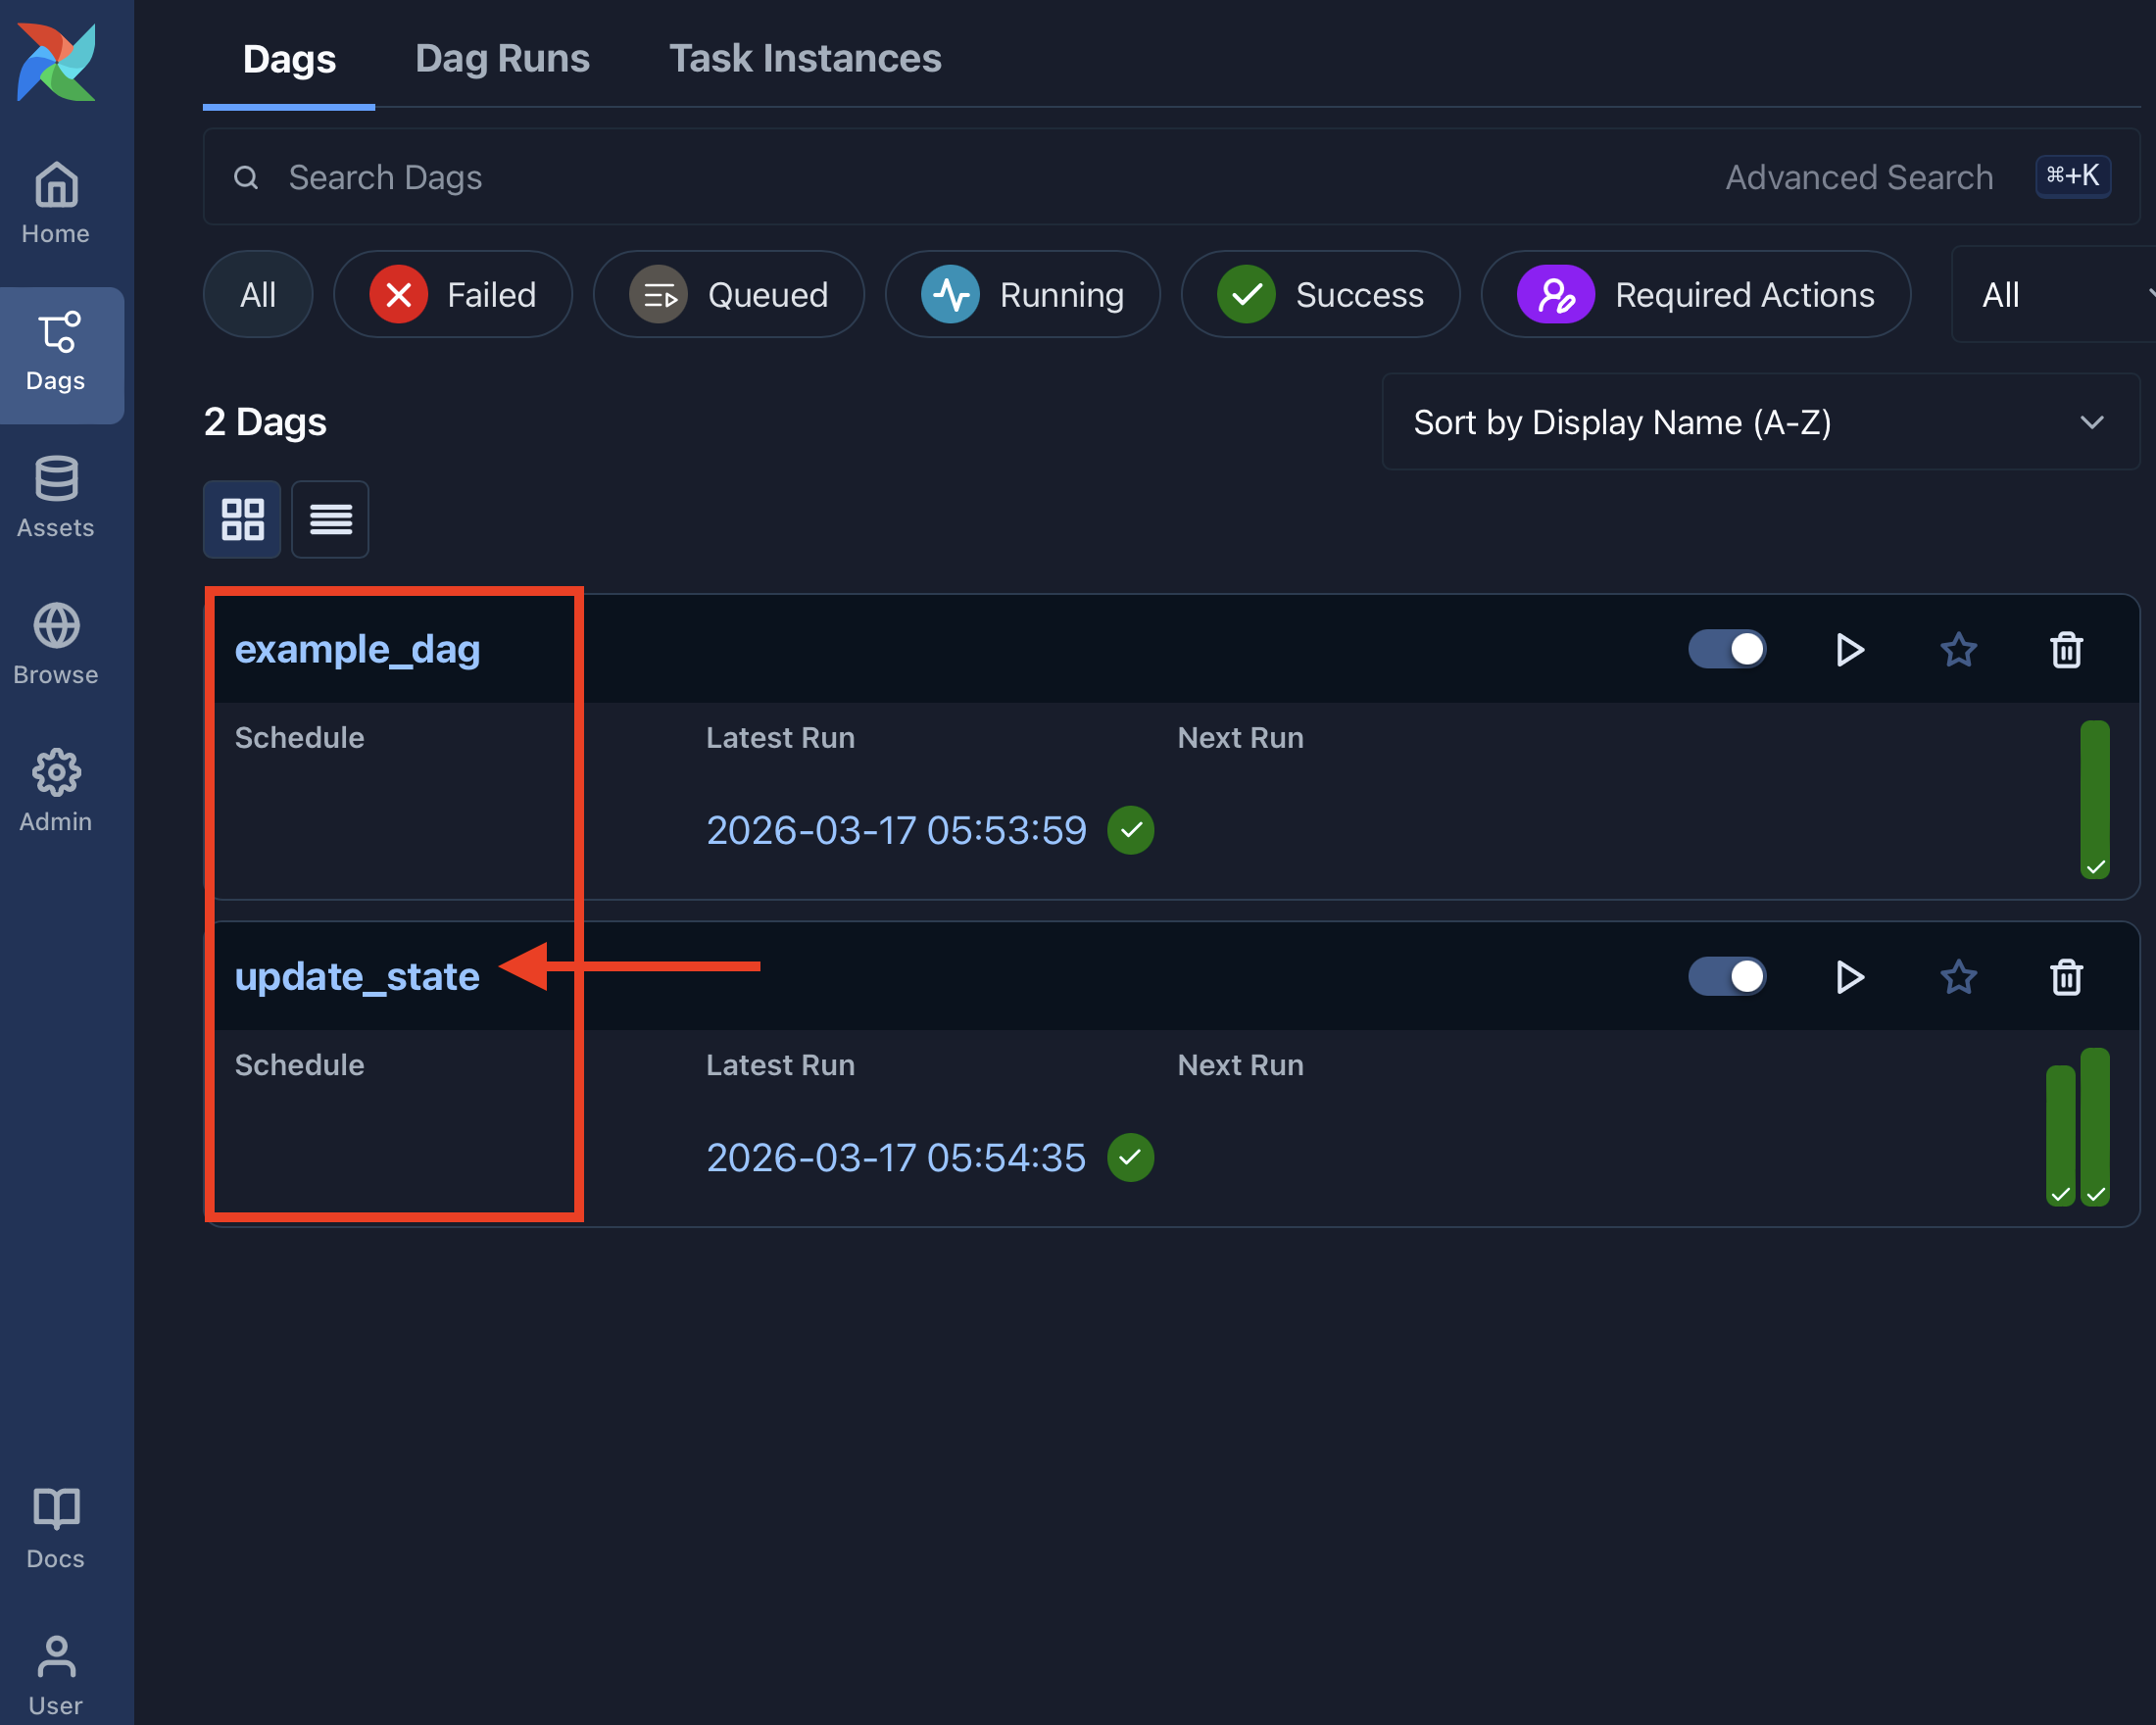Open the All dropdown beside Required Actions
Screen dimensions: 2156x1725
click(2054, 294)
